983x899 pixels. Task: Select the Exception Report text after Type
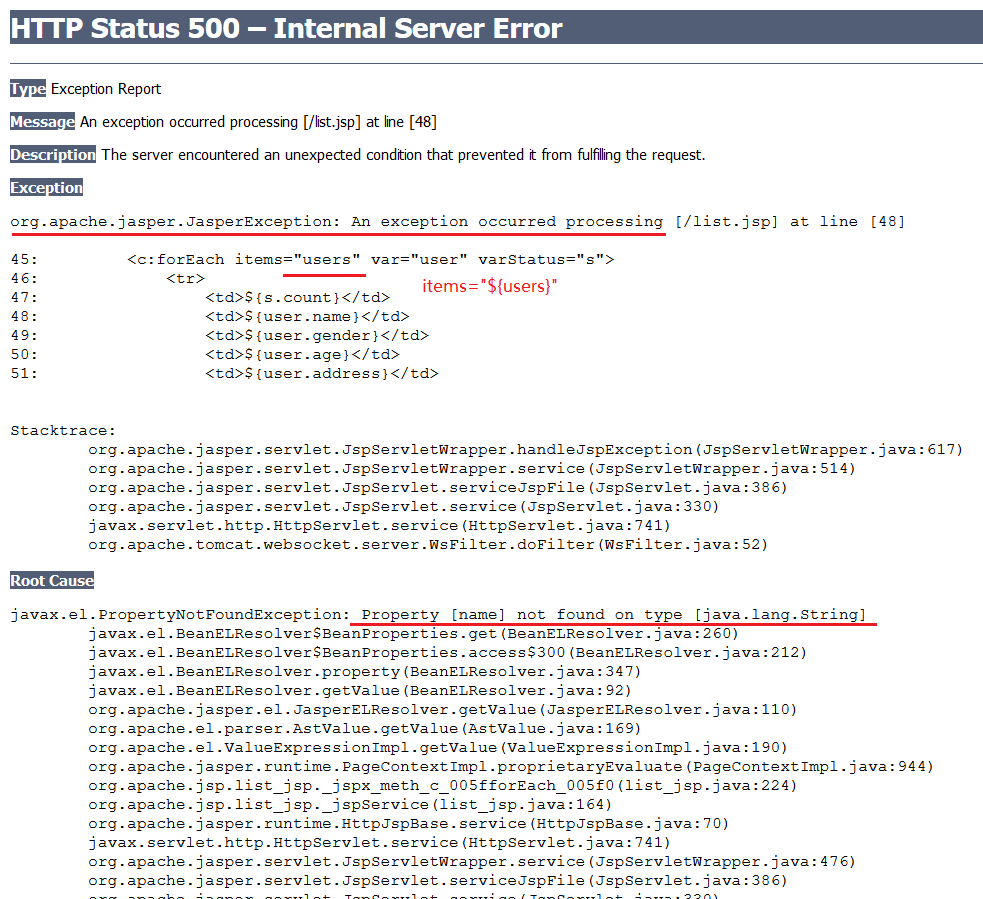click(109, 88)
